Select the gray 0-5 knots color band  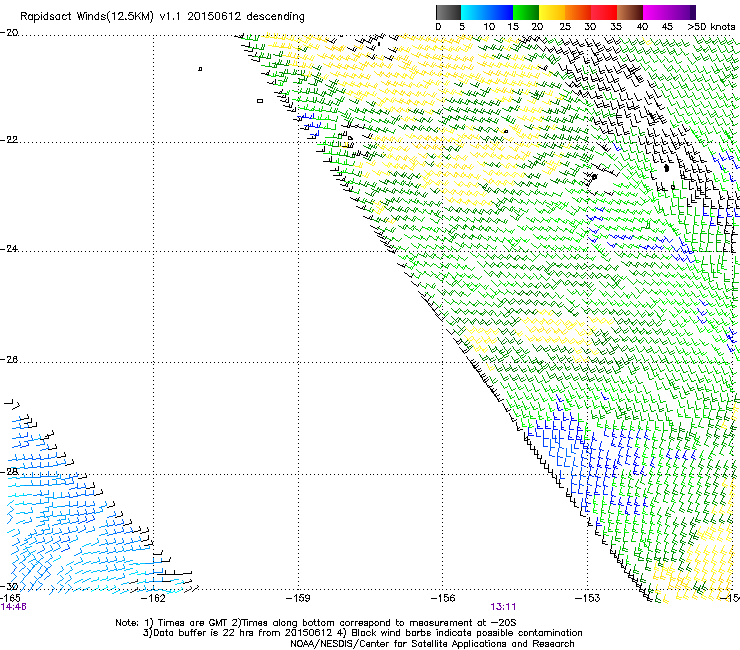click(x=448, y=12)
